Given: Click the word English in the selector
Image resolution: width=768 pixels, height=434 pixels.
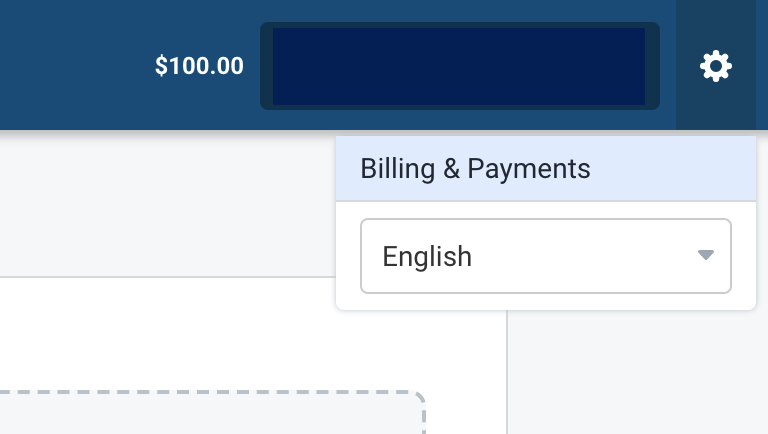Looking at the screenshot, I should [427, 257].
